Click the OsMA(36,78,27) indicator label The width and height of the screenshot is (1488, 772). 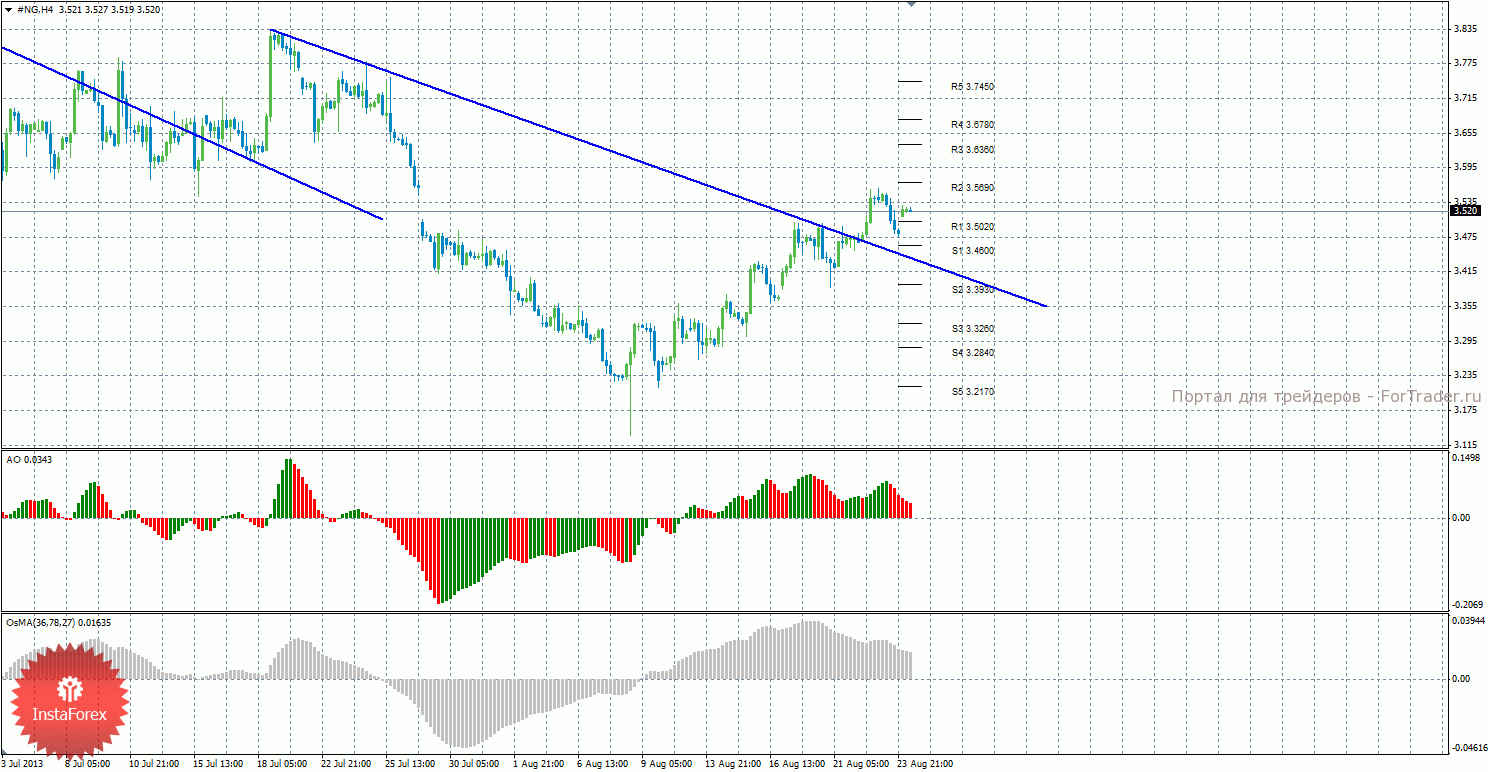pyautogui.click(x=56, y=622)
